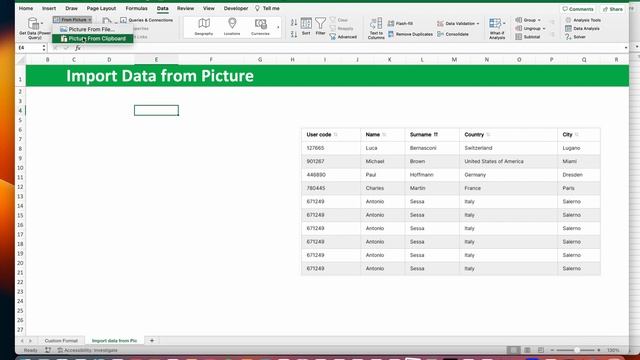Screen dimensions: 640x360
Task: Switch to Custom Format sheet tab
Action: pos(61,340)
